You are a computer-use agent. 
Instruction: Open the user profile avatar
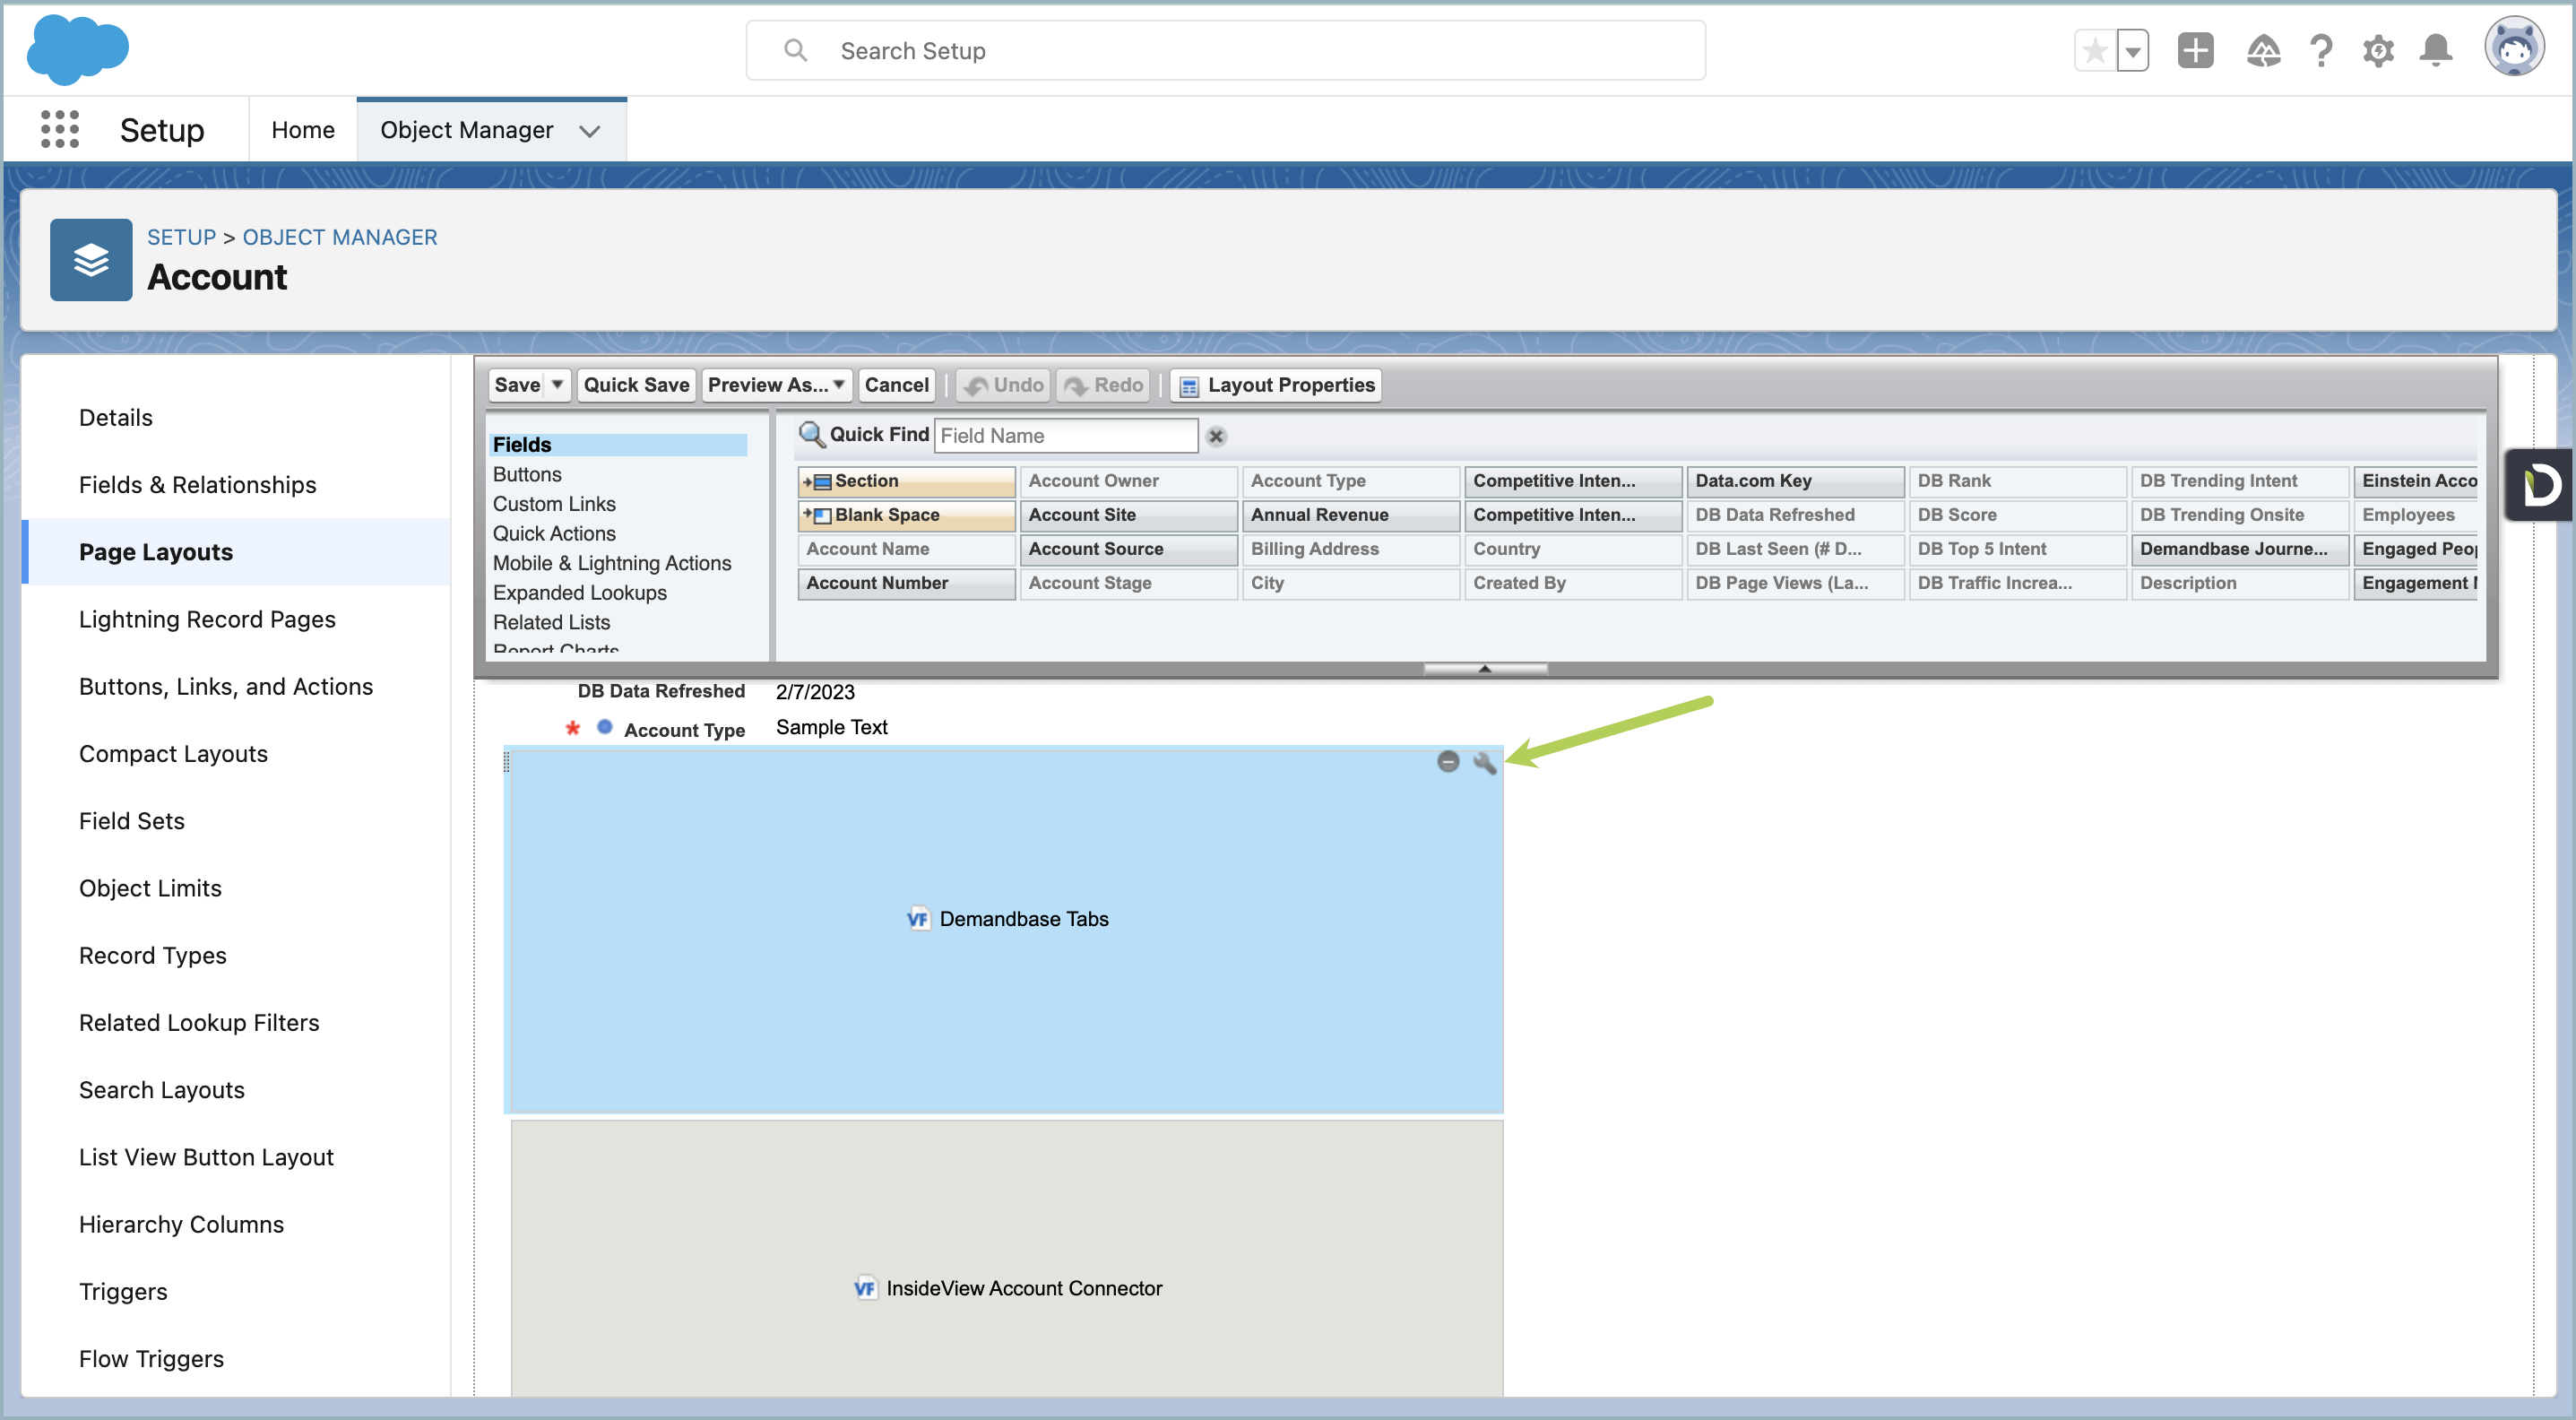point(2514,47)
